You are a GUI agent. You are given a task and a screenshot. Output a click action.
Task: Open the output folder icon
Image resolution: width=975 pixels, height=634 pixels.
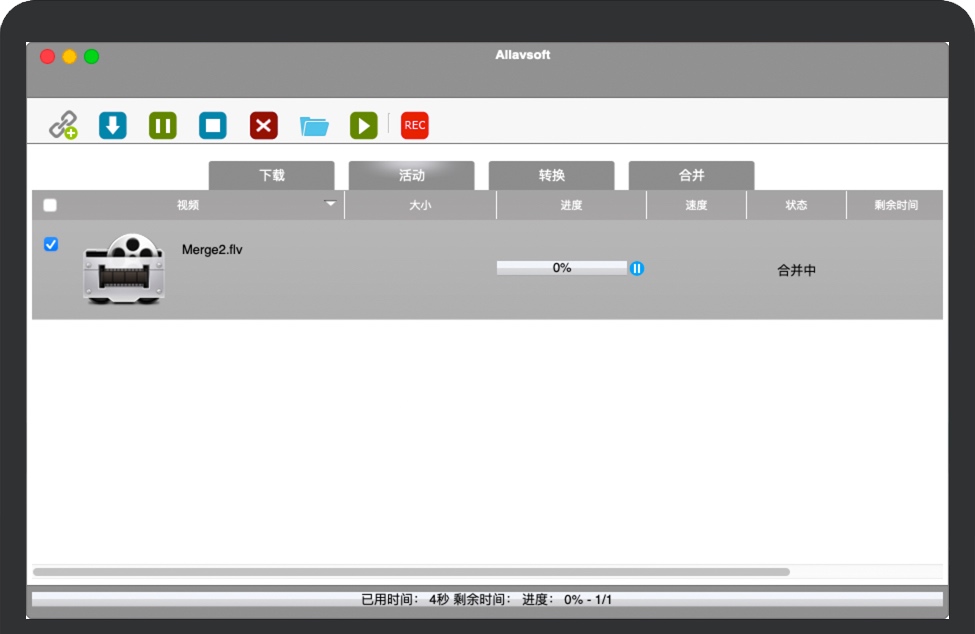click(x=314, y=125)
